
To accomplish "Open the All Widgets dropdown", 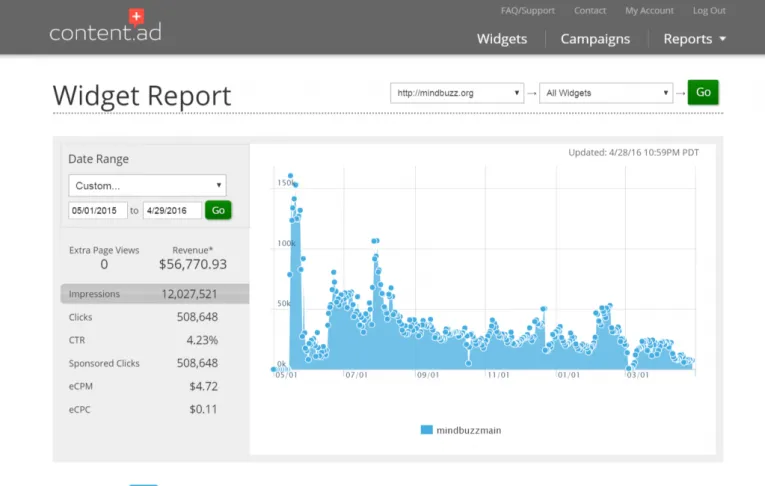I will click(606, 93).
